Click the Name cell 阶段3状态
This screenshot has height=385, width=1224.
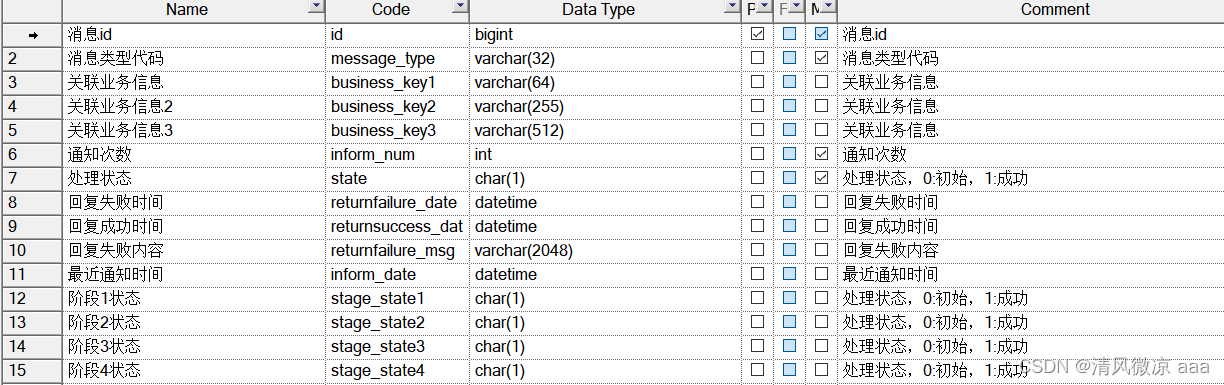(194, 346)
